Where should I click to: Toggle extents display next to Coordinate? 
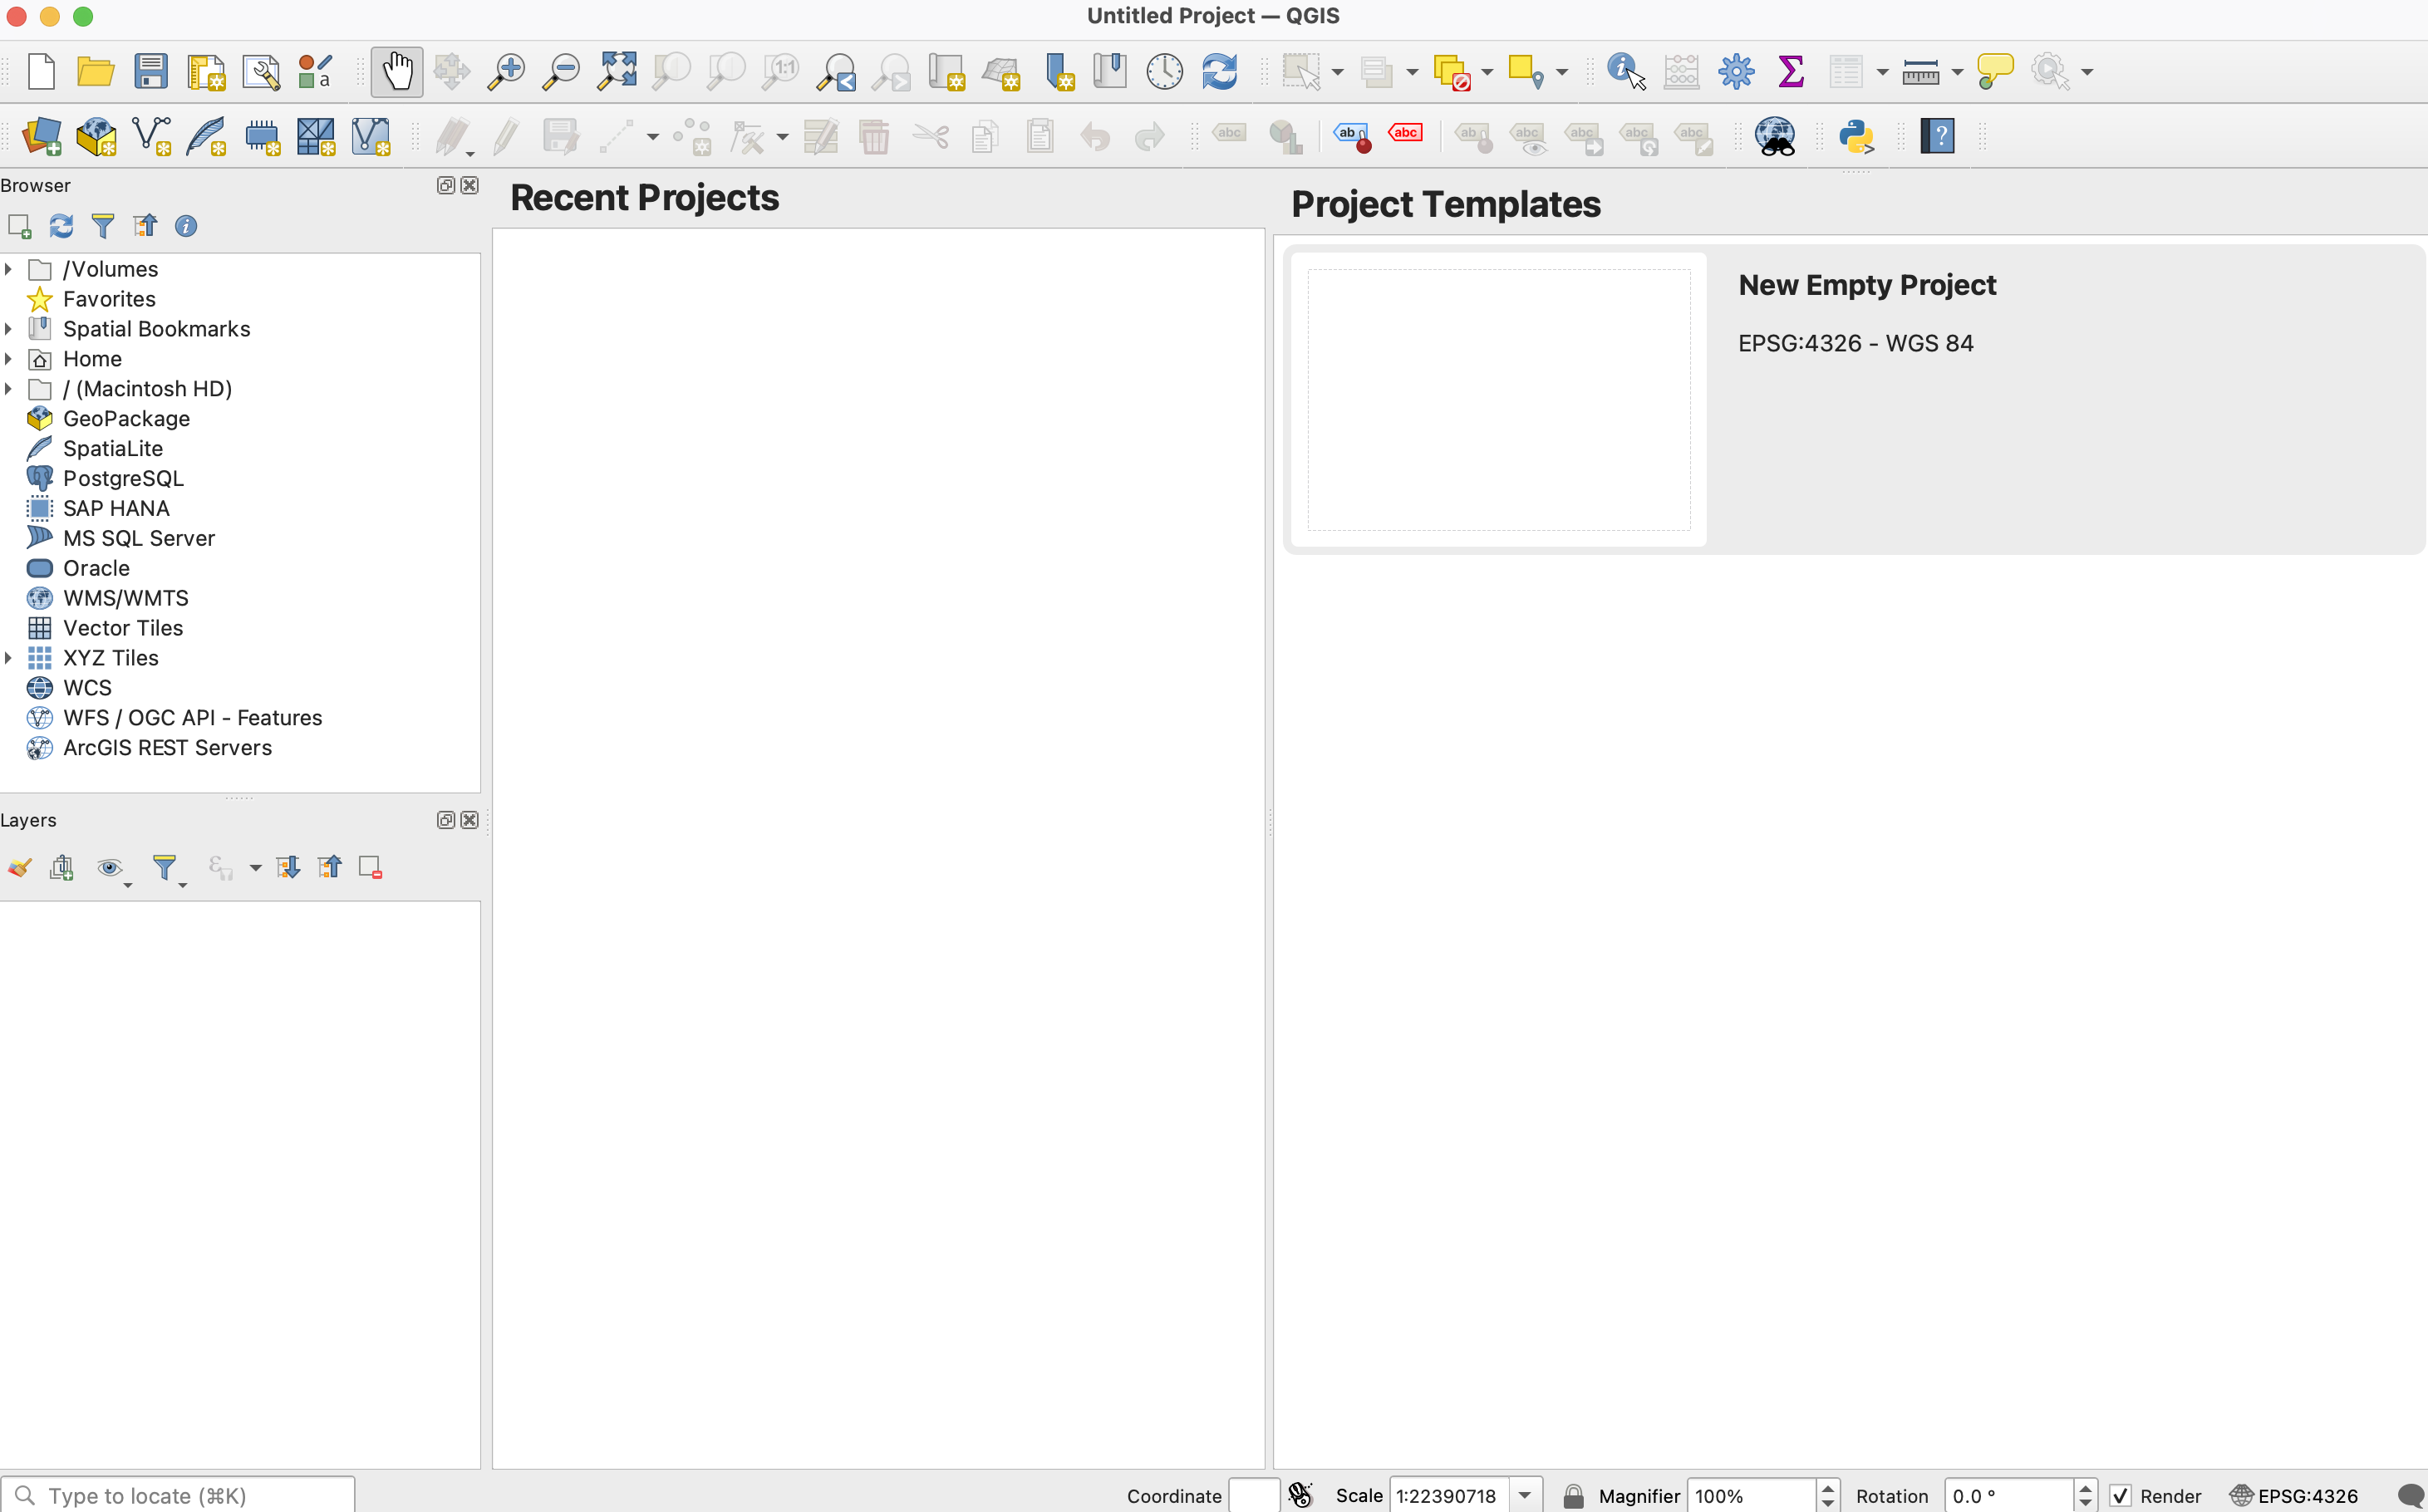[1300, 1495]
